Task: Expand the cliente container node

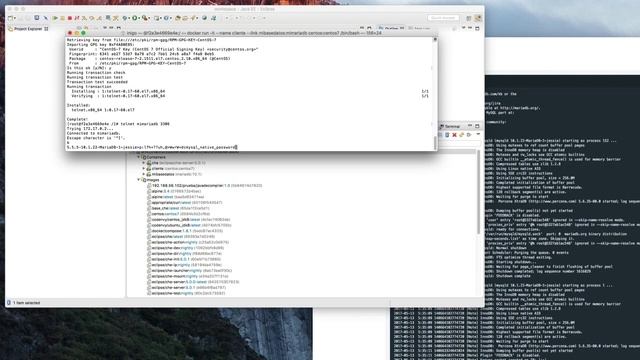Action: [144, 169]
